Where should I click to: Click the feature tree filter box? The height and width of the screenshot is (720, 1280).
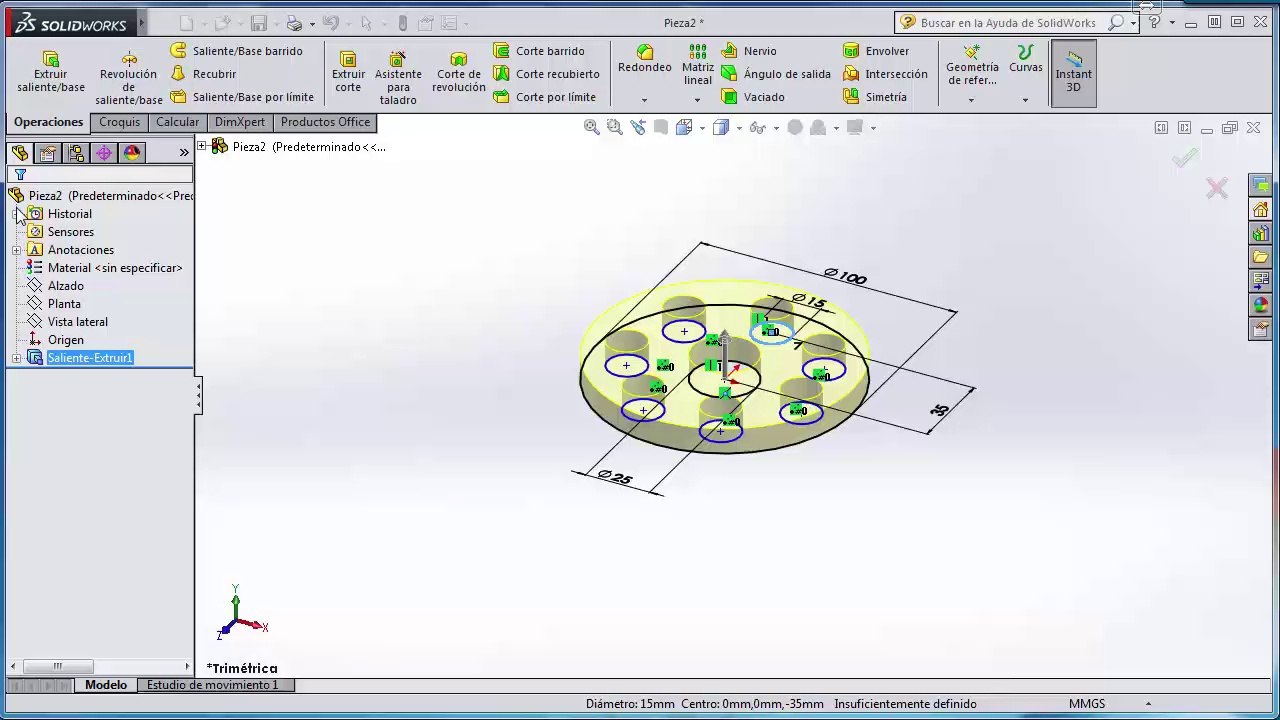click(100, 175)
